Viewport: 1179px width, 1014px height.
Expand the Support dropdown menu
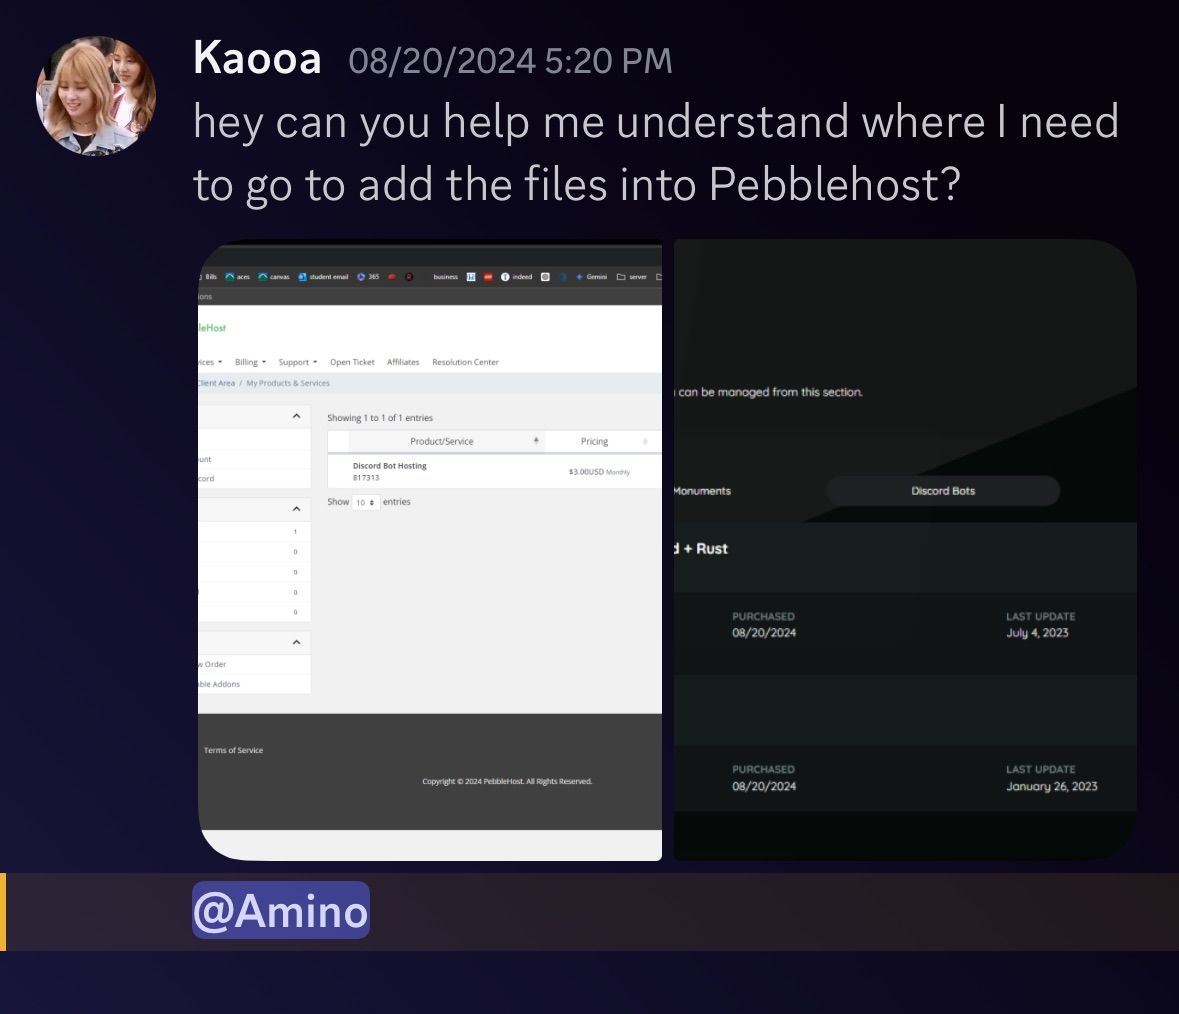298,362
